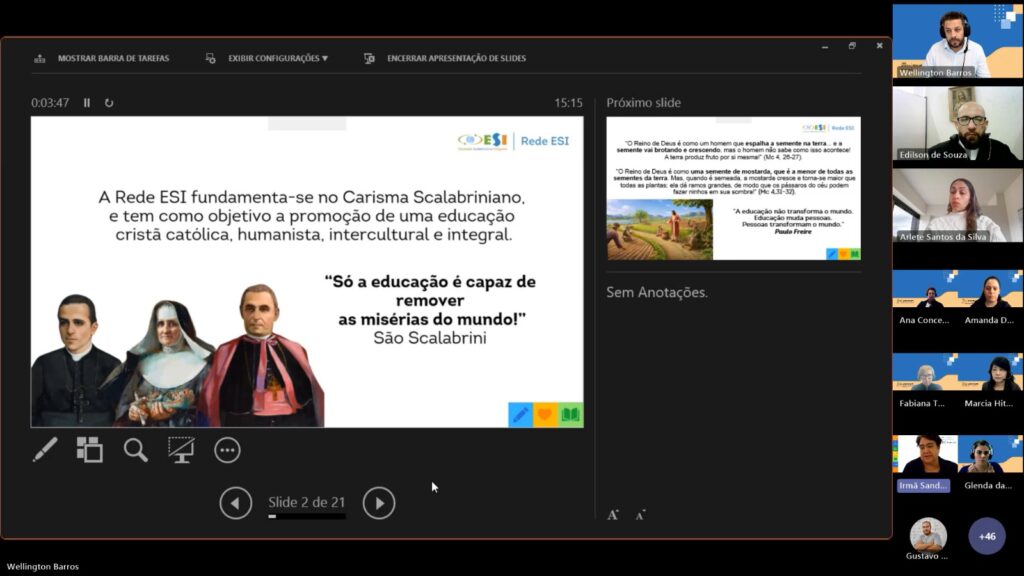
Task: Click the slide progress bar
Action: tap(307, 516)
